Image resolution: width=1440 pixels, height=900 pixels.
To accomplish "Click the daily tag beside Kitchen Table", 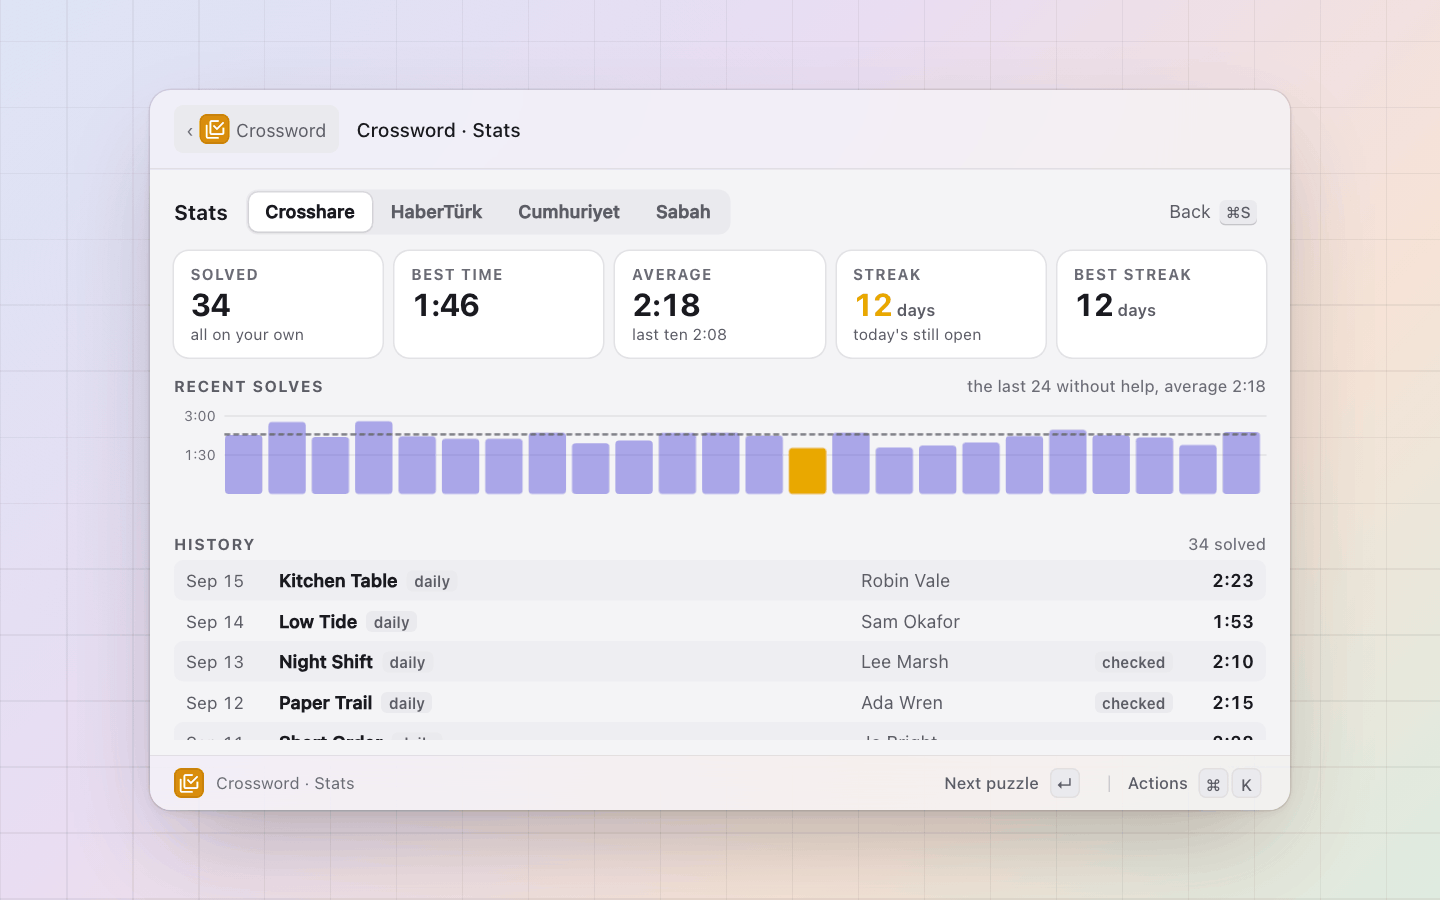I will click(x=432, y=582).
